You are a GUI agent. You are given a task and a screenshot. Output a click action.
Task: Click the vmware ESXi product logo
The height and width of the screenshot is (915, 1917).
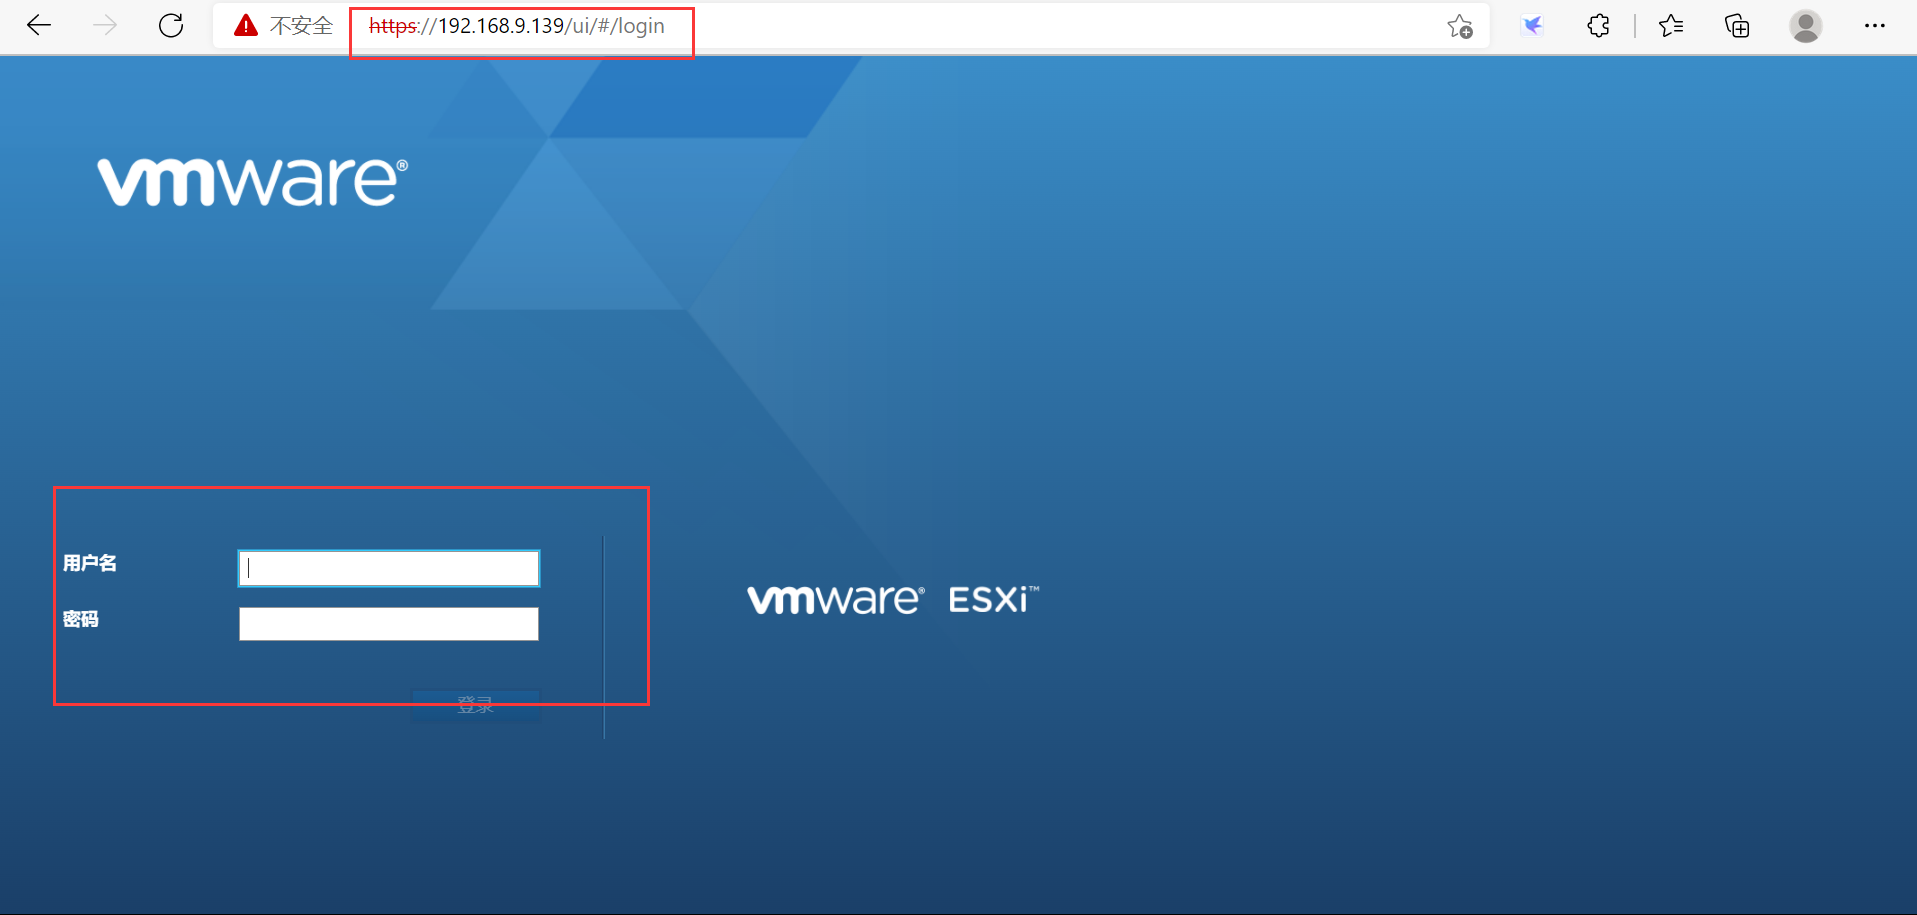[893, 599]
